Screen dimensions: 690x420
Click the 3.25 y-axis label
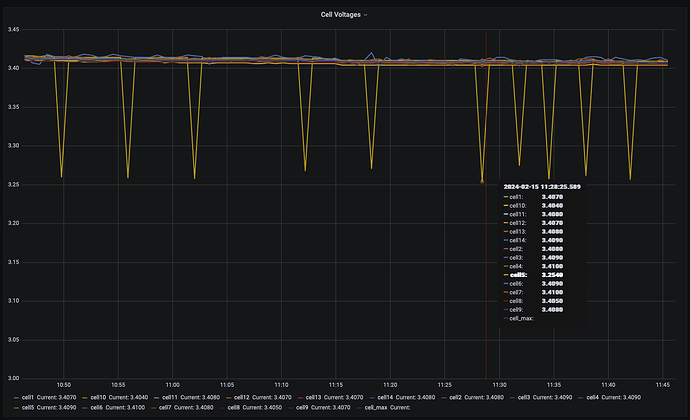[x=13, y=185]
